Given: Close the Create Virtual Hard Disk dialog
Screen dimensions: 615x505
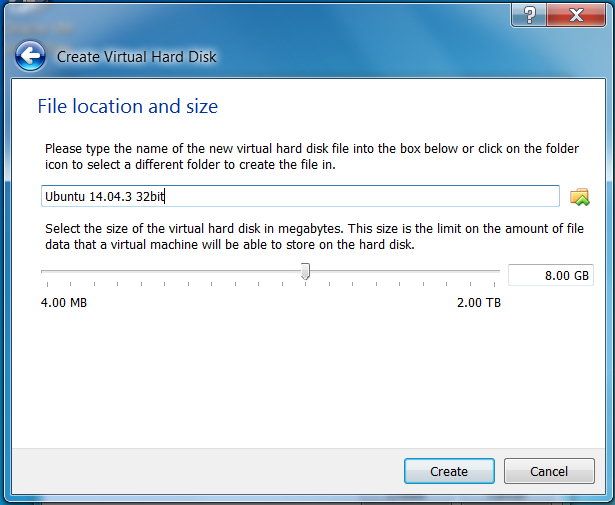Looking at the screenshot, I should 576,15.
